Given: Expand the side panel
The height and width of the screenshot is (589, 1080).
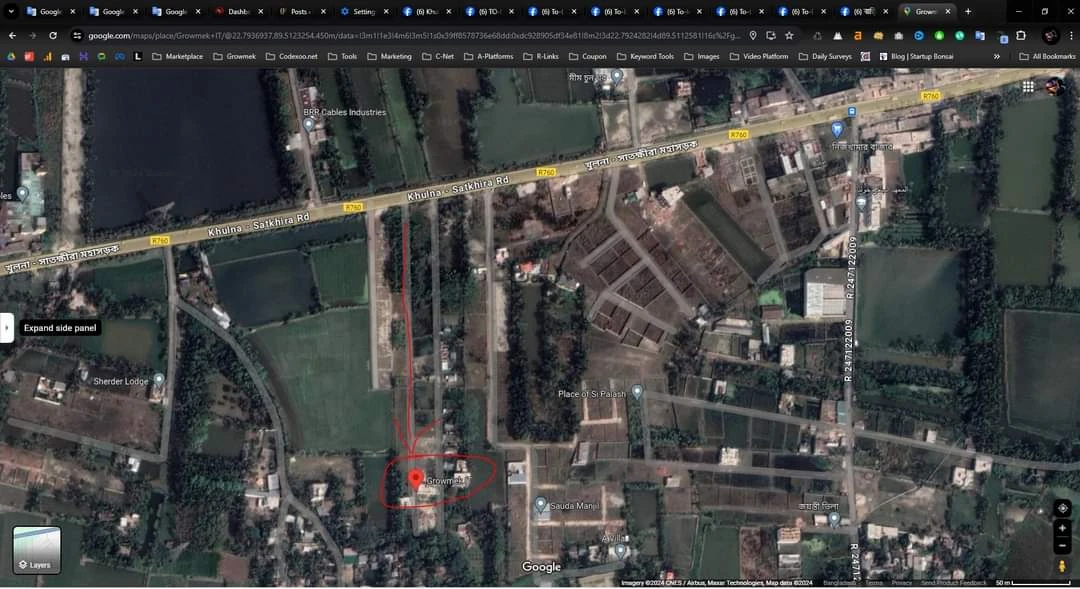Looking at the screenshot, I should (x=7, y=327).
